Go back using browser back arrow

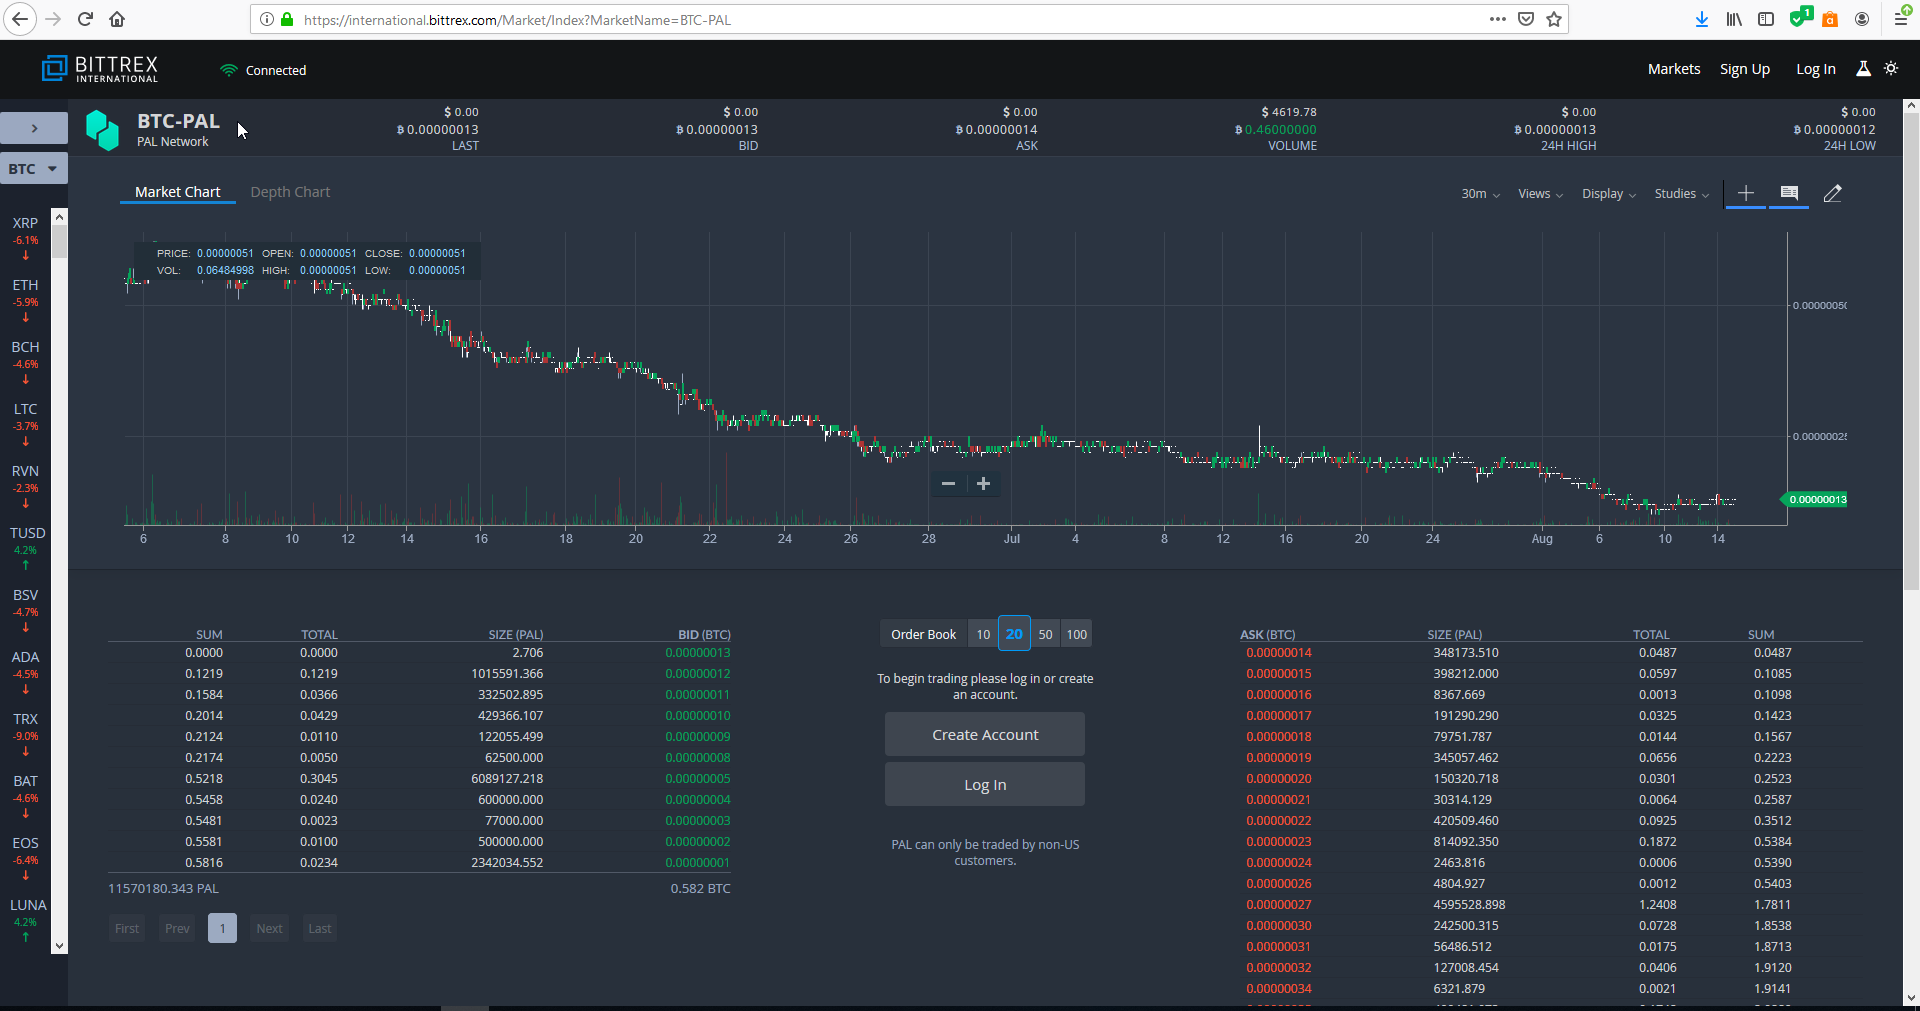[20, 19]
